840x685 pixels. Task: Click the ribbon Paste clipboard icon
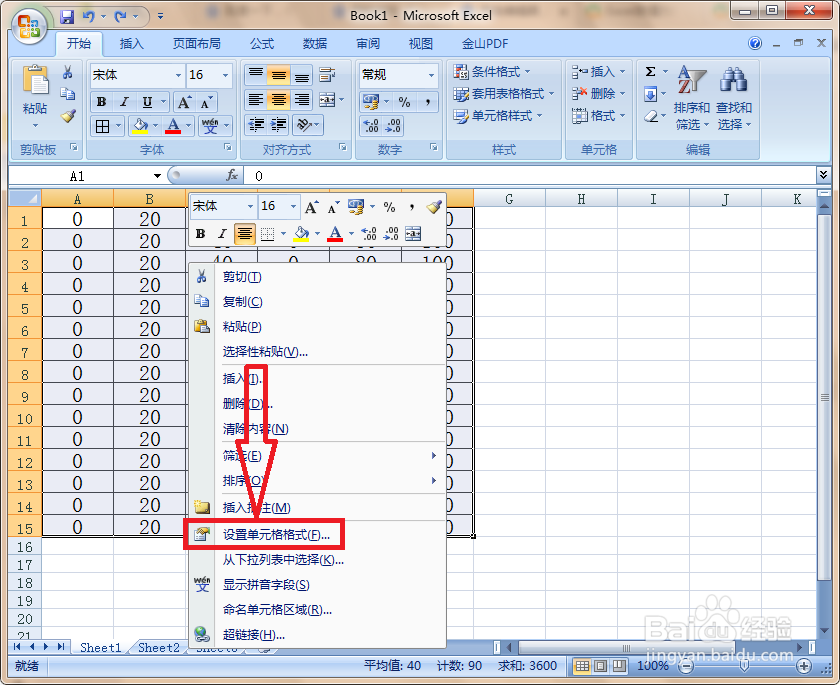click(x=35, y=82)
